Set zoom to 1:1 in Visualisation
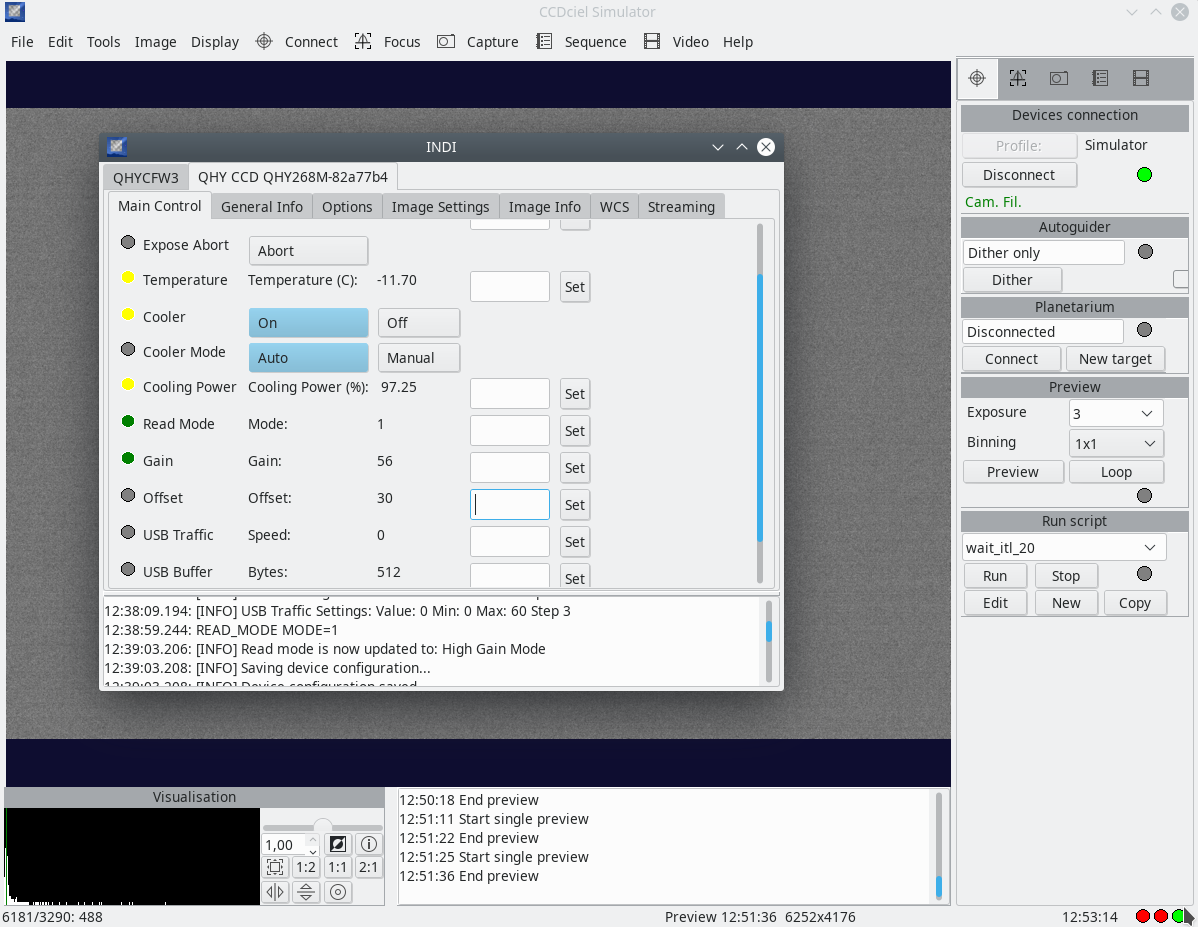 [x=338, y=867]
